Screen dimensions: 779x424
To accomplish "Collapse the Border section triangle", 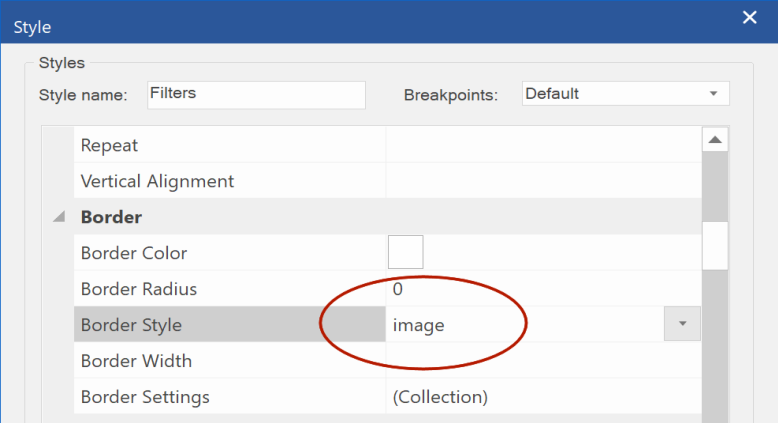I will click(x=59, y=217).
